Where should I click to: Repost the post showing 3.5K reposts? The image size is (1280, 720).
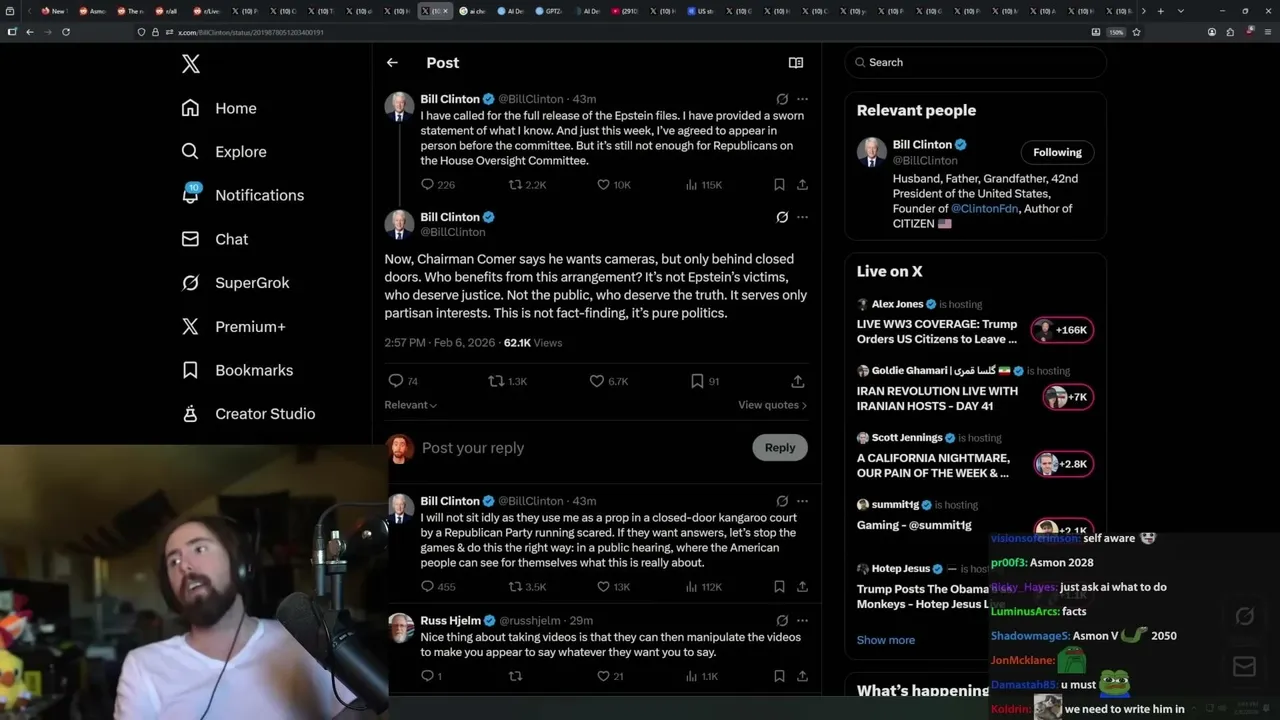click(x=527, y=587)
